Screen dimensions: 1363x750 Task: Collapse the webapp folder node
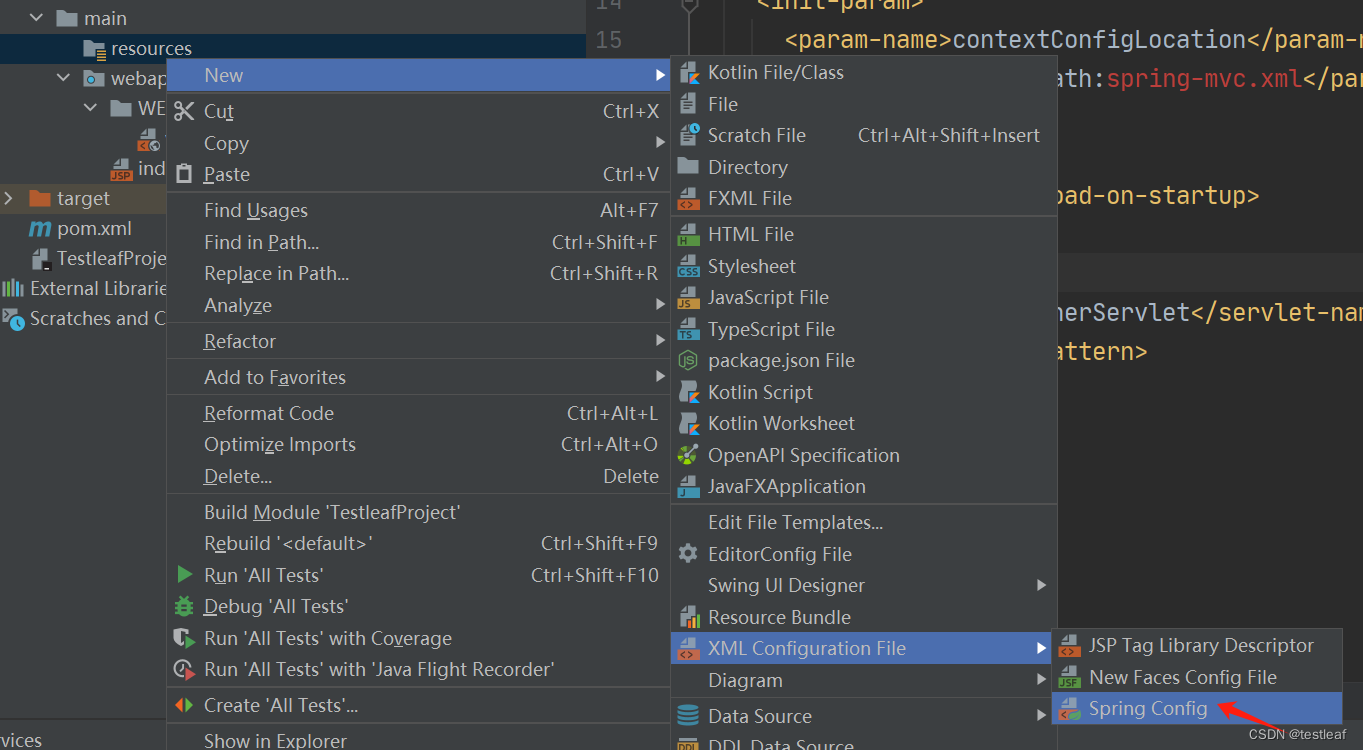[x=64, y=78]
